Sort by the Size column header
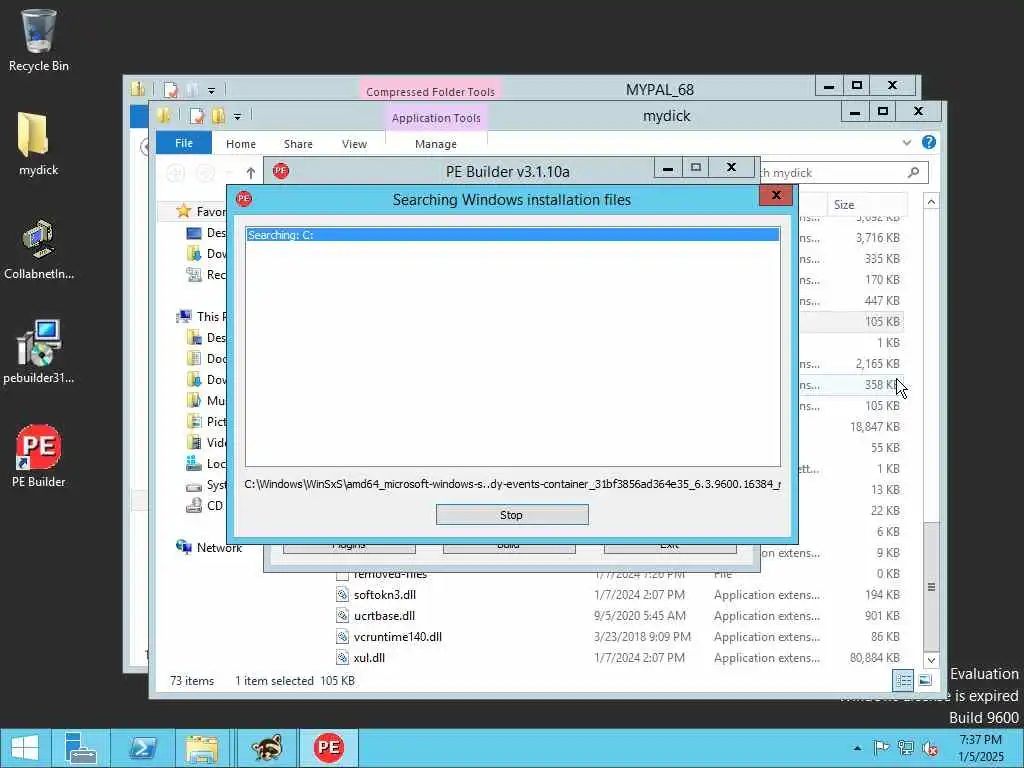The image size is (1024, 768). (x=867, y=204)
